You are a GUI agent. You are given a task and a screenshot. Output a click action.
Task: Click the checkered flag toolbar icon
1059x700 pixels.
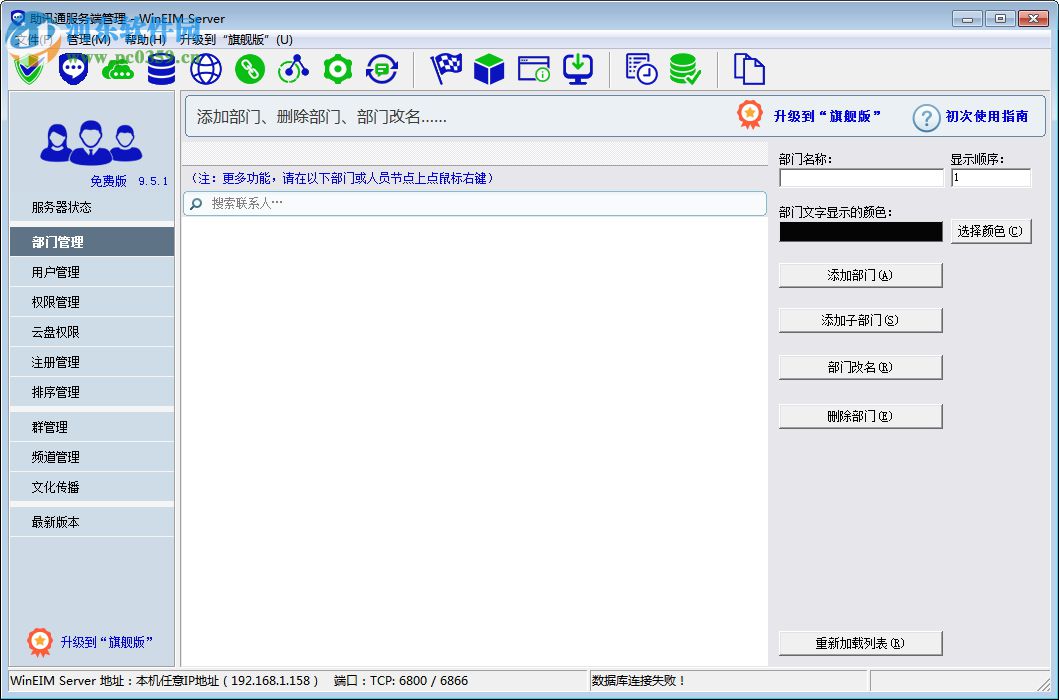point(445,69)
